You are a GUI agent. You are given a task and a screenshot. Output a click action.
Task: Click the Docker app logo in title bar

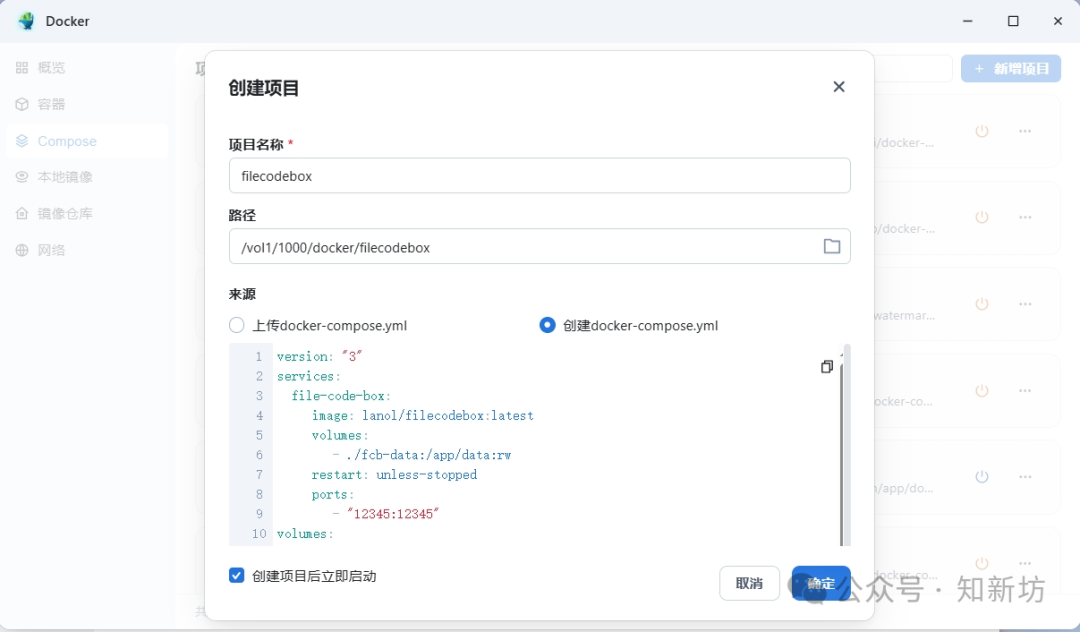coord(27,21)
